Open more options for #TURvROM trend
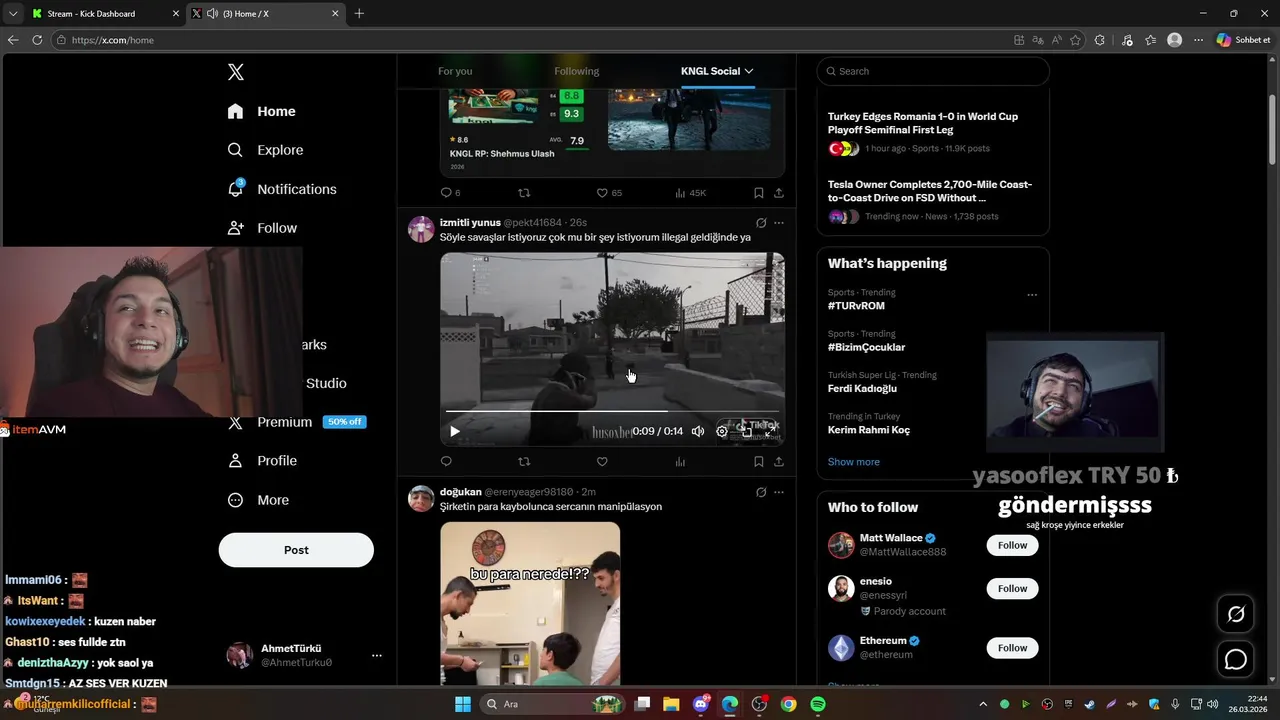 pyautogui.click(x=1032, y=295)
